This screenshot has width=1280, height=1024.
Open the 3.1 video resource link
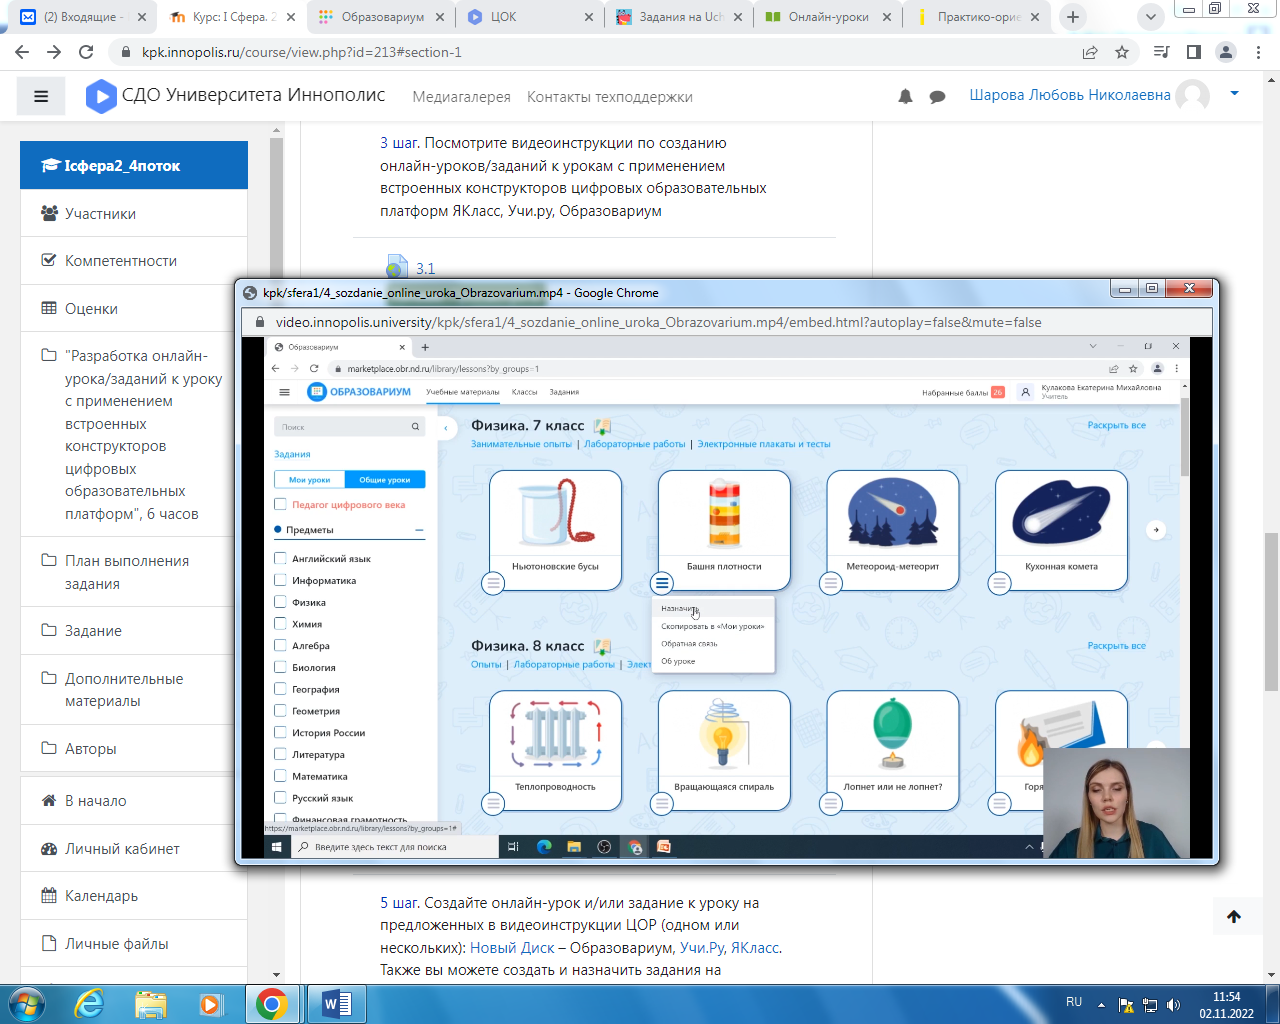click(x=425, y=268)
